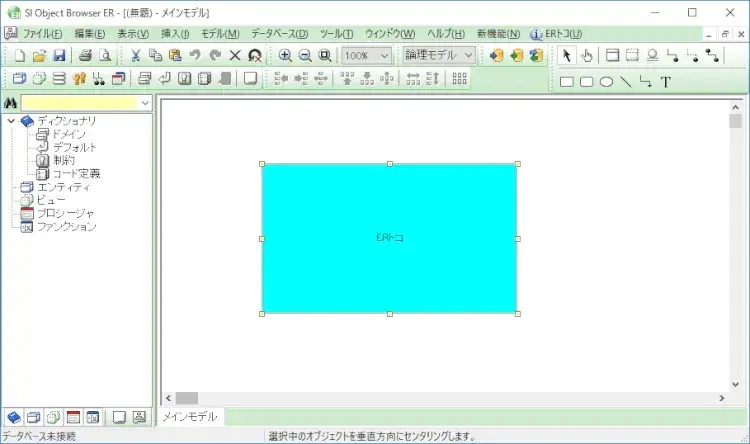Click the Cut scissors icon
Viewport: 750px width, 444px height.
[134, 56]
